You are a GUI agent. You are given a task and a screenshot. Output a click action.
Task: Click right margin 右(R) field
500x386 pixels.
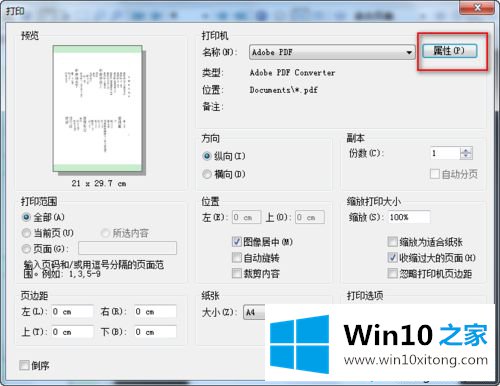tap(155, 312)
